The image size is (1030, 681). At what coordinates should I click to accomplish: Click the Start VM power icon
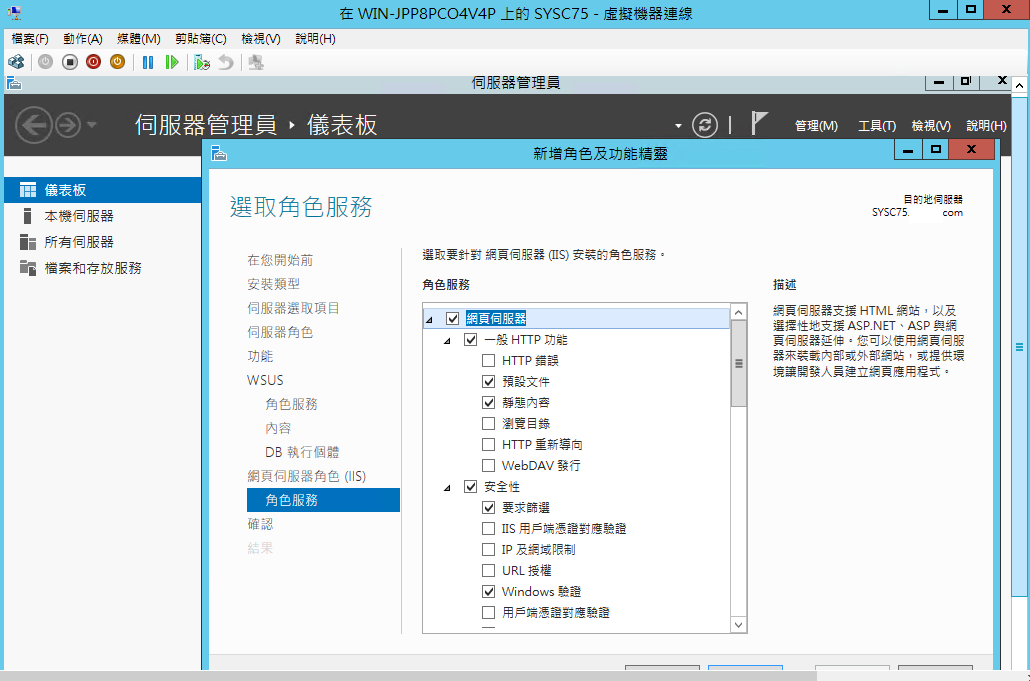click(x=45, y=62)
